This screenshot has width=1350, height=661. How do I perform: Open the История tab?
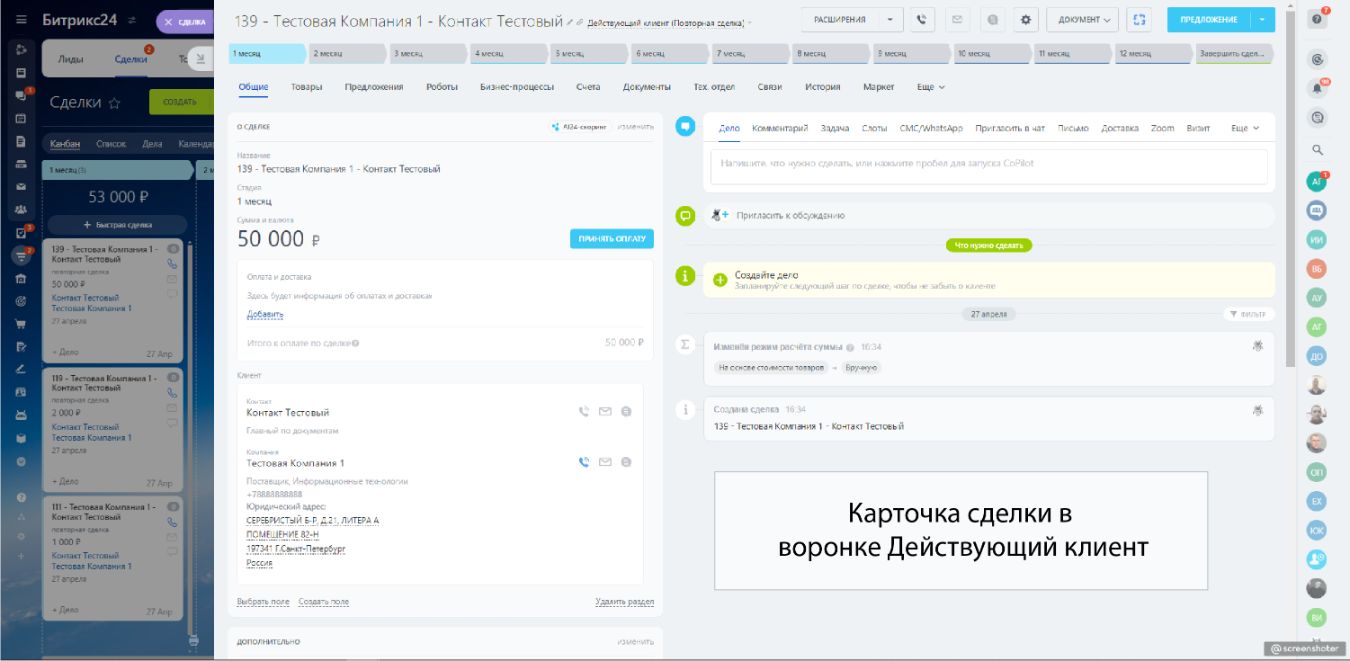[822, 87]
